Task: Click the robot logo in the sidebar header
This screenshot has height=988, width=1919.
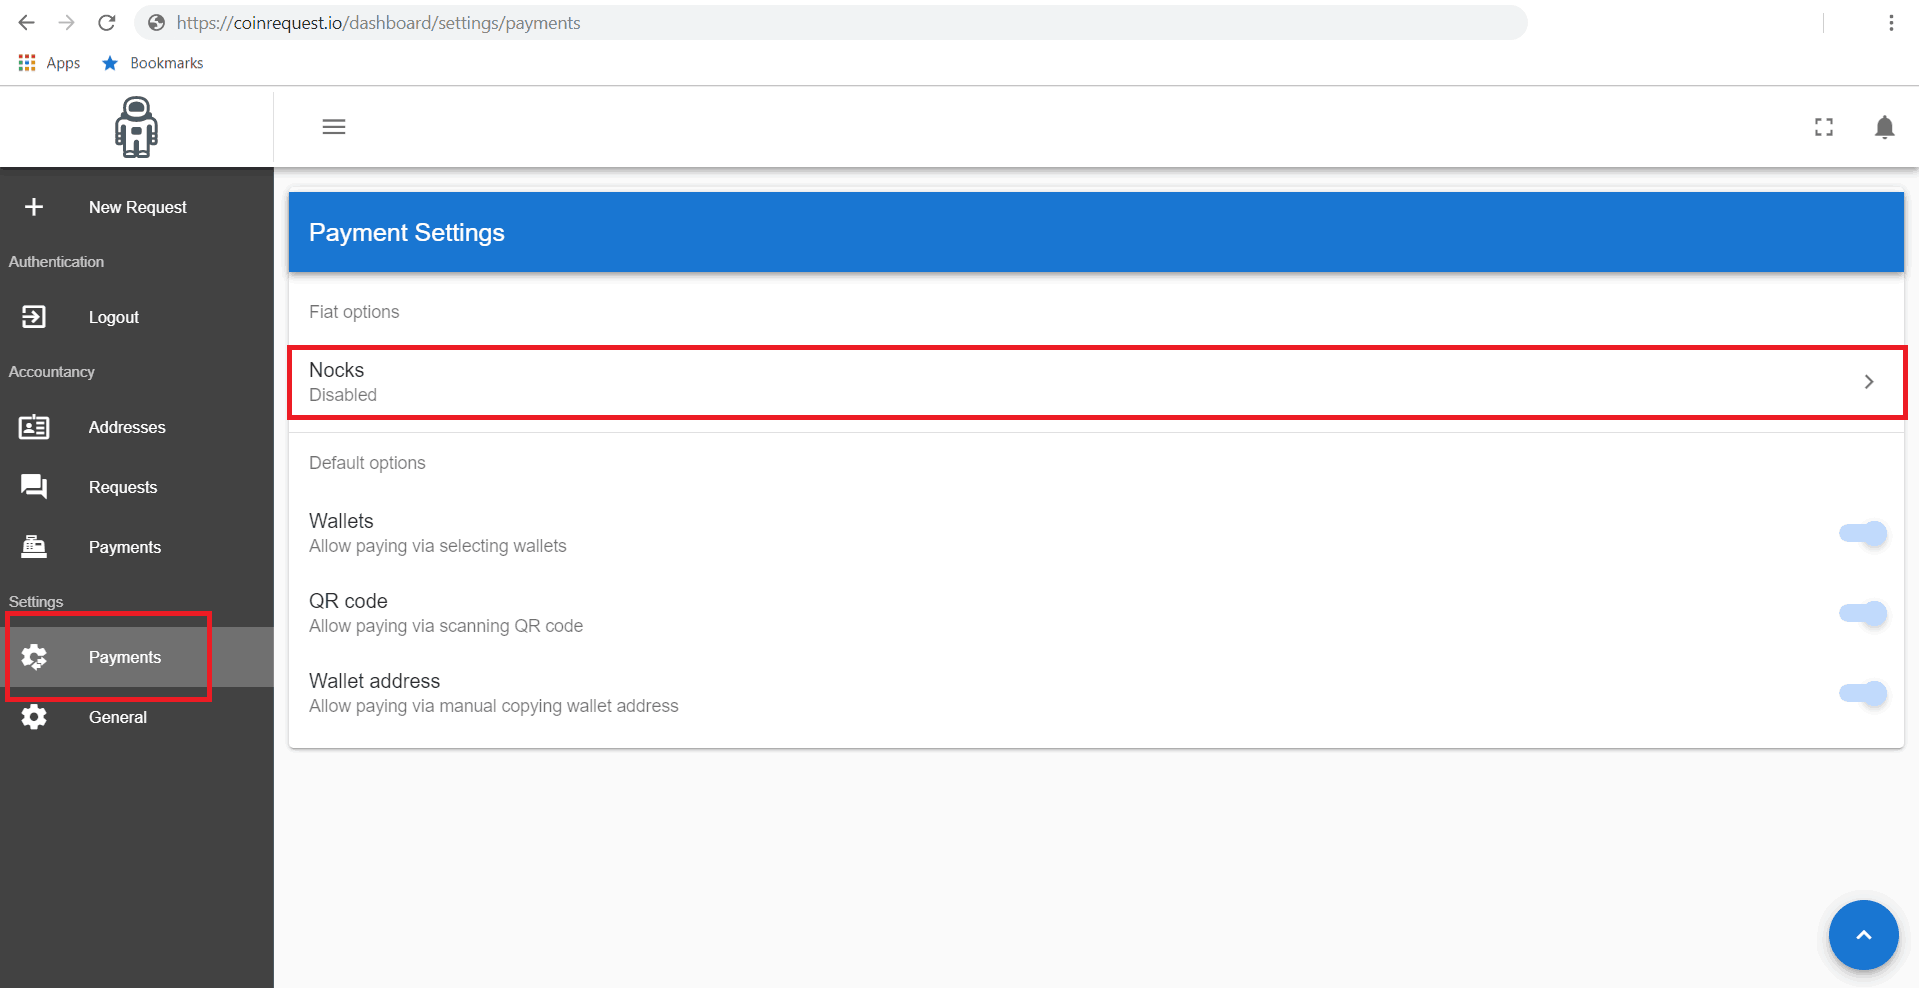Action: click(x=136, y=127)
